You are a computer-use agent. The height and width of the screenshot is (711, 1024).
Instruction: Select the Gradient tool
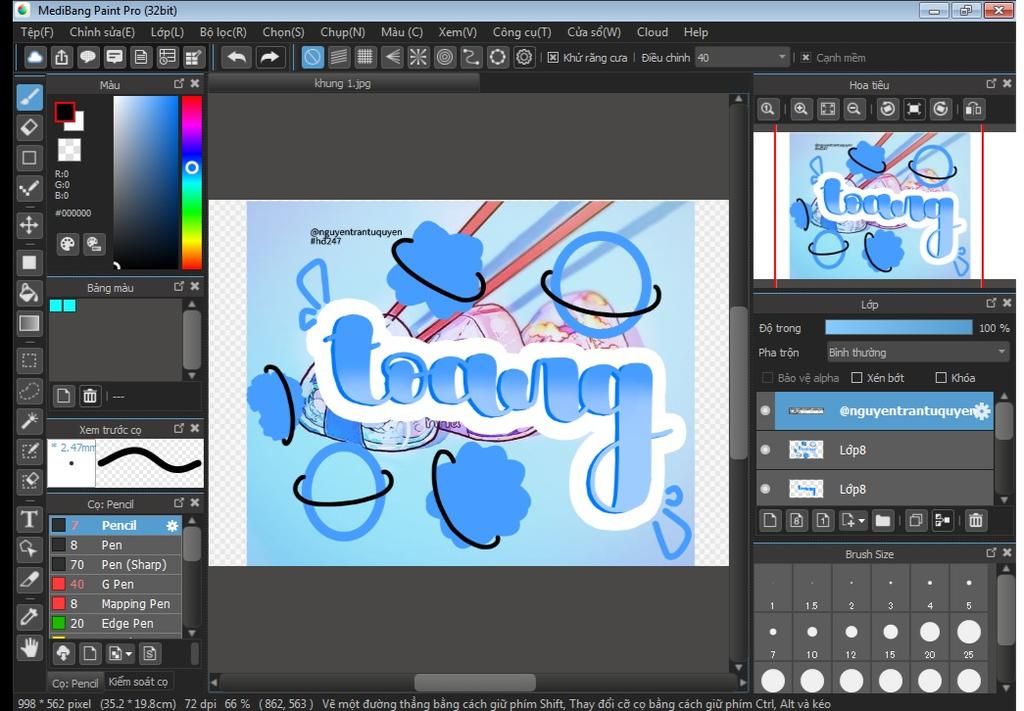coord(29,323)
